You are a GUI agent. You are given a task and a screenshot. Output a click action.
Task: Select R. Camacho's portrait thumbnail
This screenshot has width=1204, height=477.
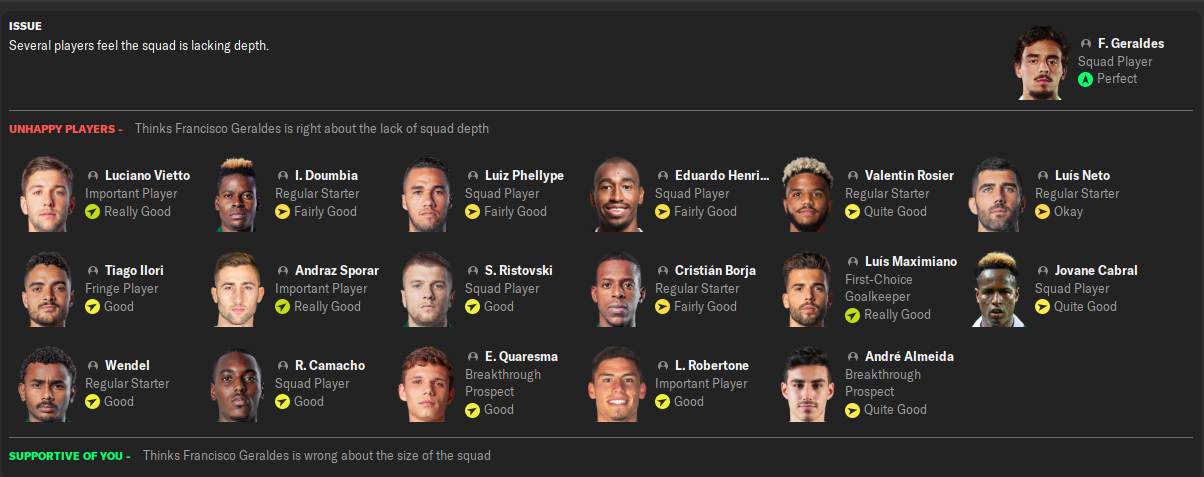click(x=238, y=384)
